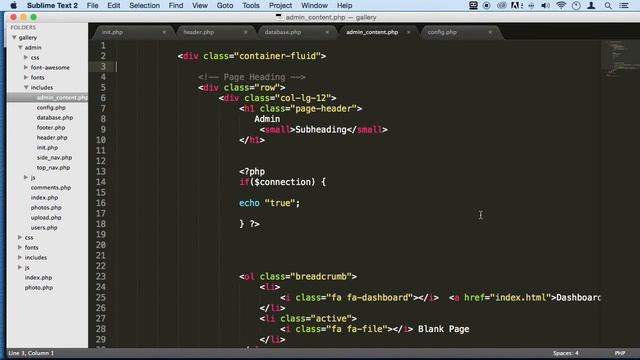
Task: Open the Sublime Text 2 application menu
Action: 52,6
